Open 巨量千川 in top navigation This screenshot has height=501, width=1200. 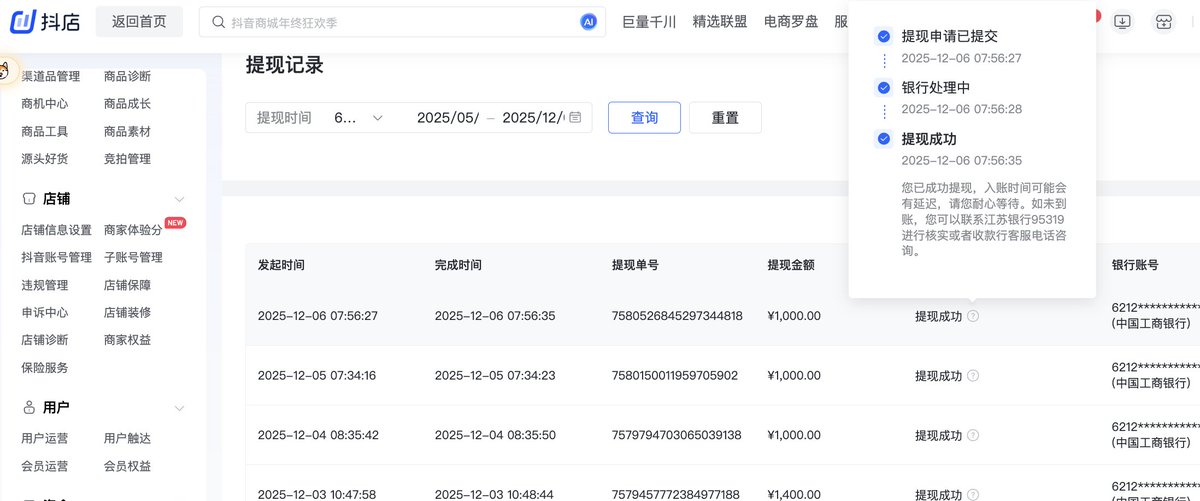coord(649,21)
